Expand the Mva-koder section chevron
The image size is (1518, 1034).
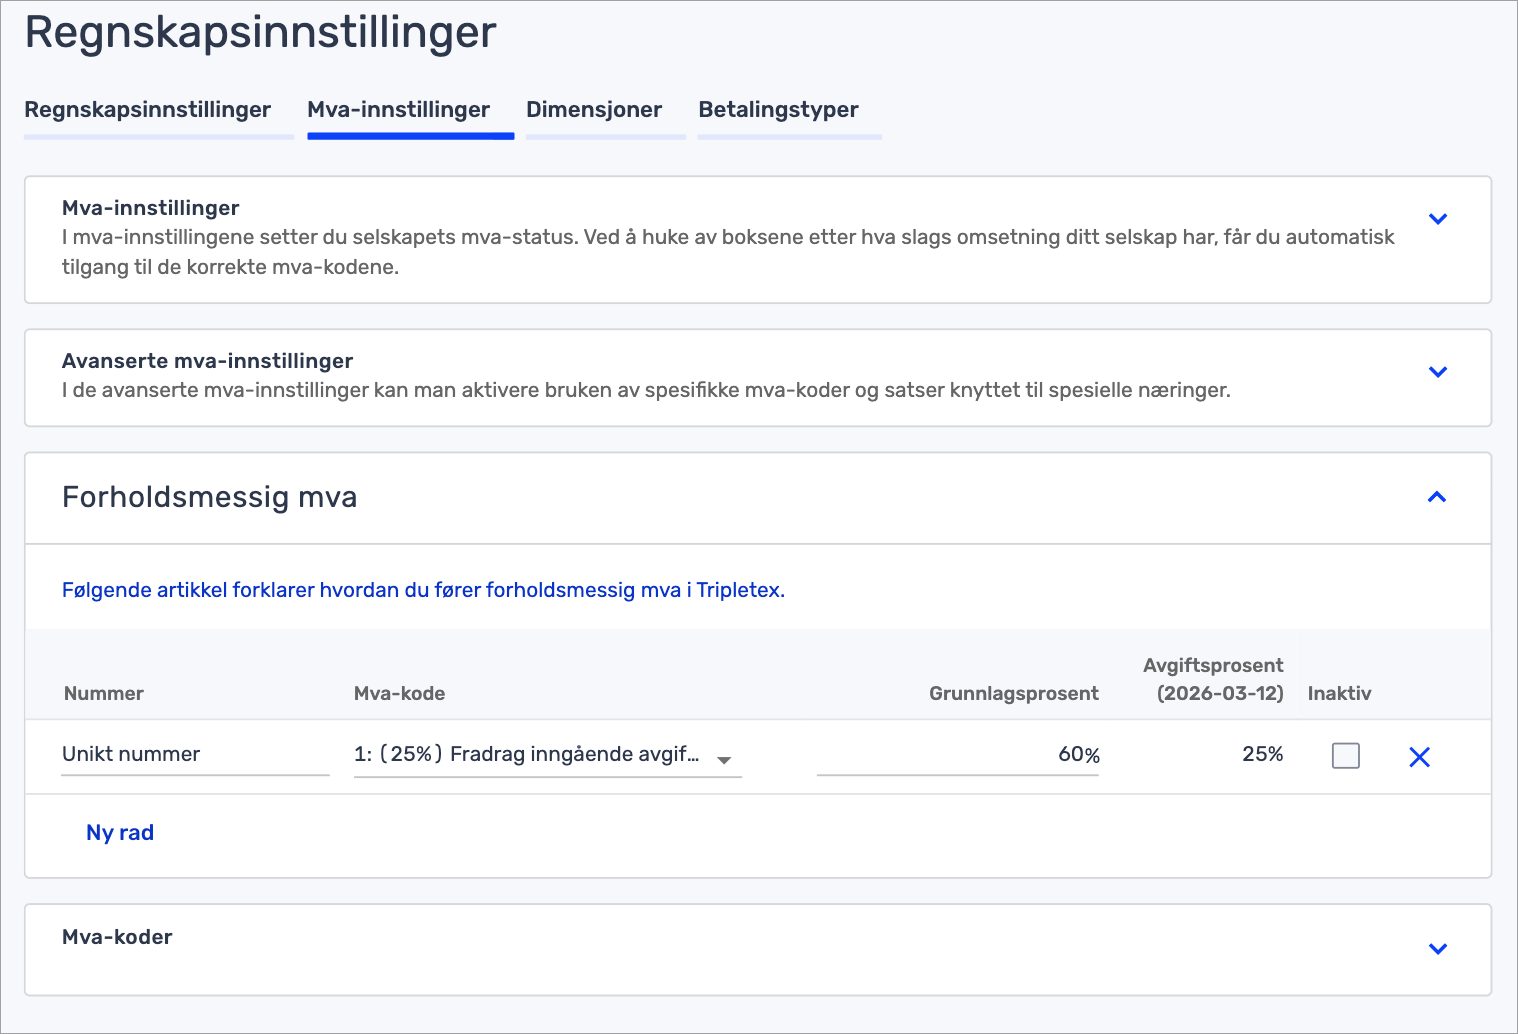point(1437,949)
